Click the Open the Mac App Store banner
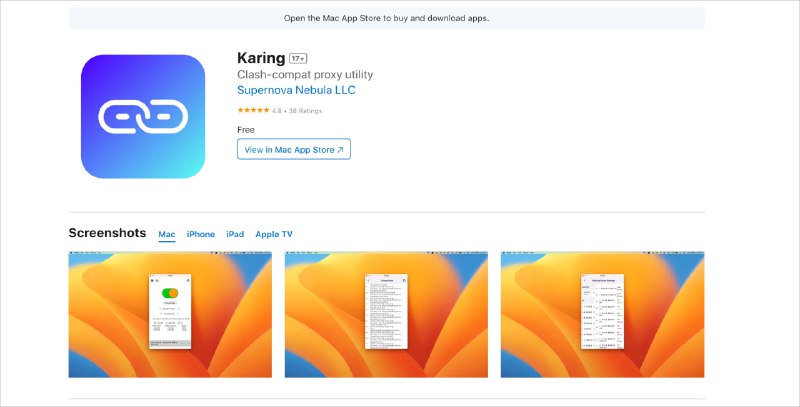The width and height of the screenshot is (800, 407). click(x=386, y=18)
